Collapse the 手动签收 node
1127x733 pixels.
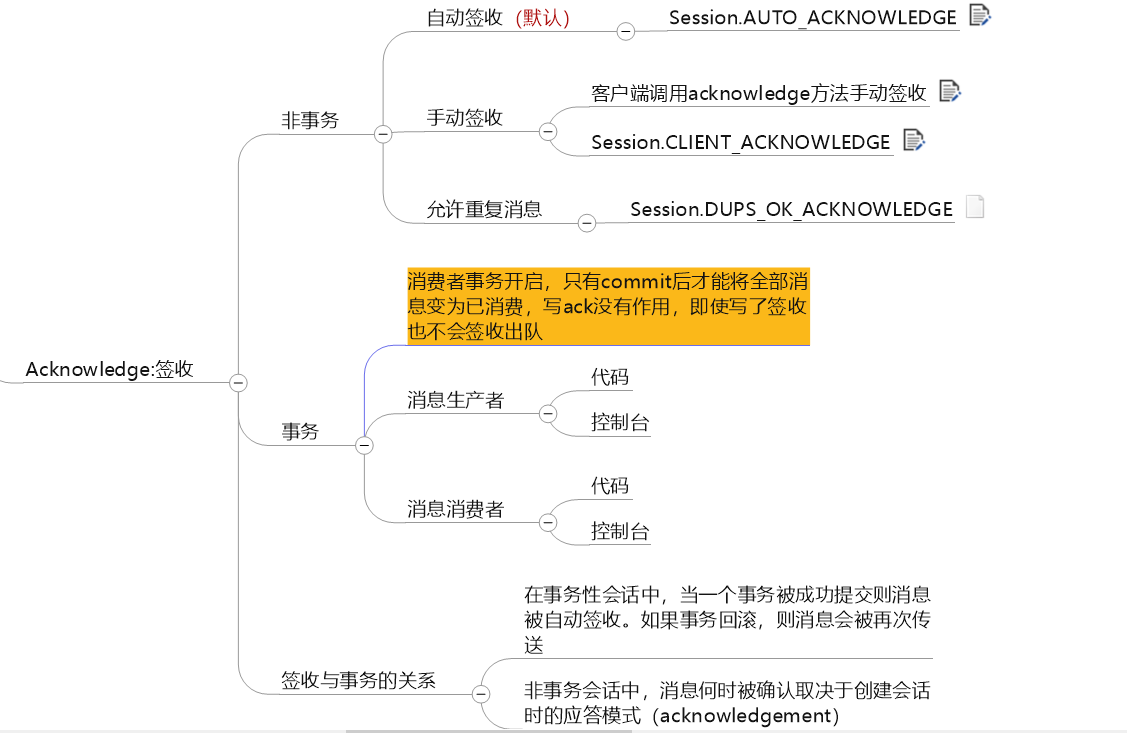pos(547,131)
